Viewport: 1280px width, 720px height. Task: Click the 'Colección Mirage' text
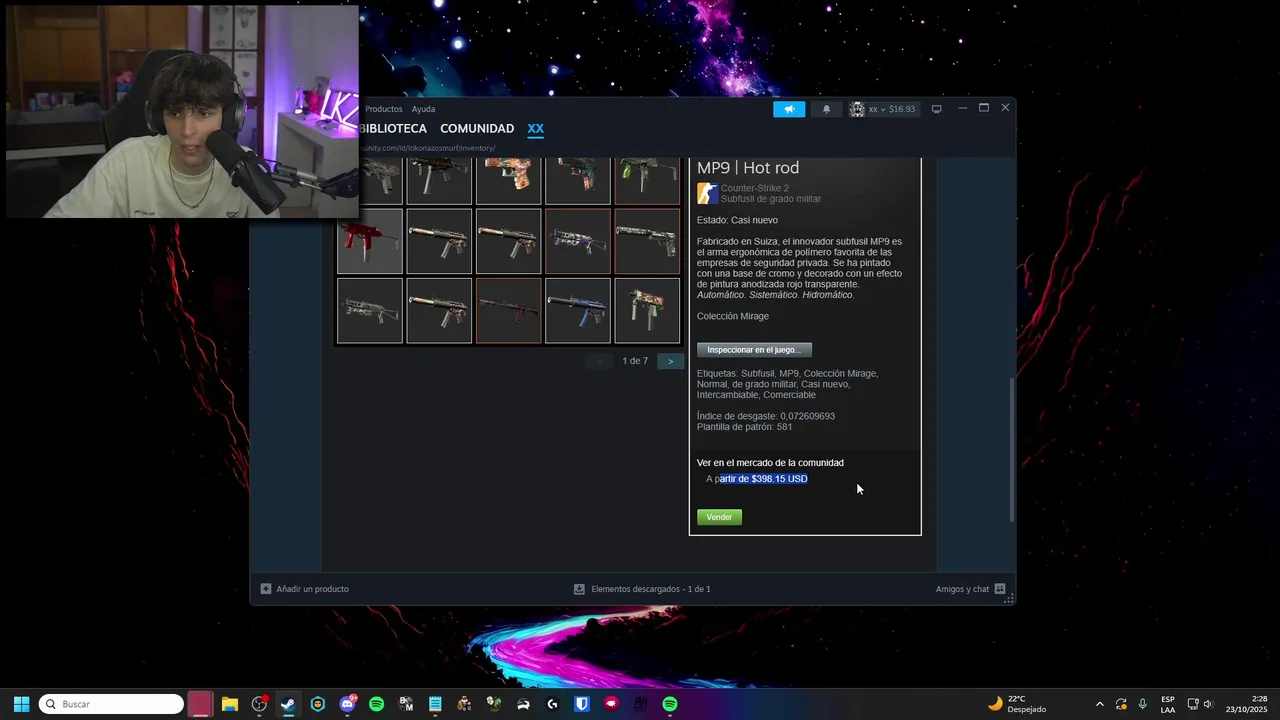(733, 316)
